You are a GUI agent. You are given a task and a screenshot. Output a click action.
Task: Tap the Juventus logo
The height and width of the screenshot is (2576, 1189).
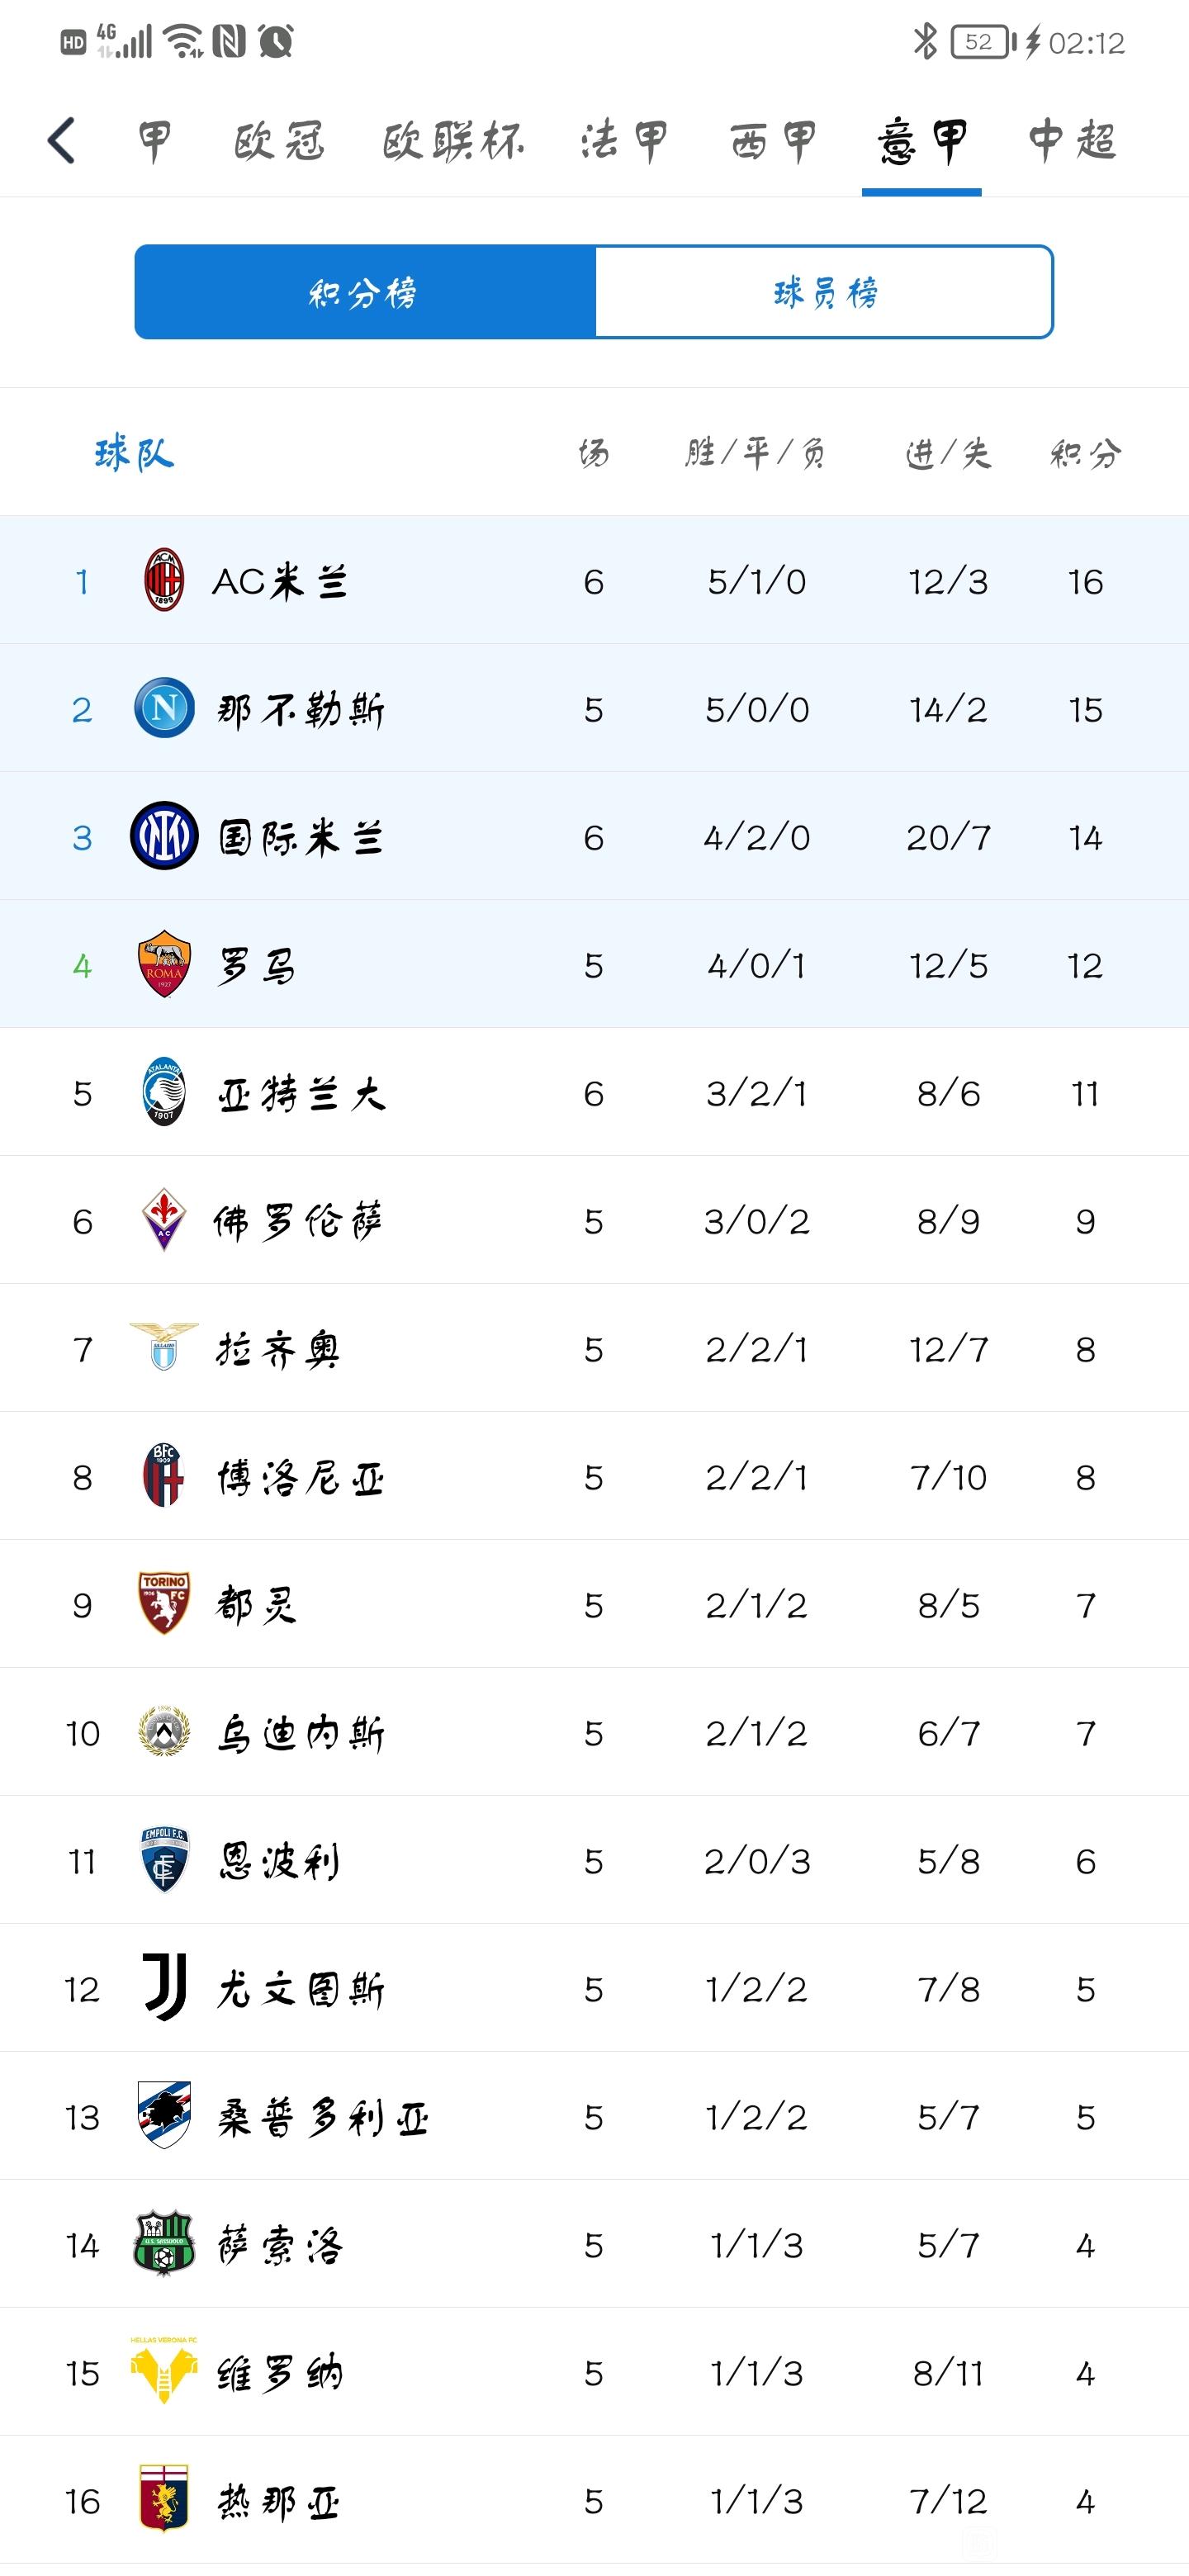click(x=164, y=1988)
